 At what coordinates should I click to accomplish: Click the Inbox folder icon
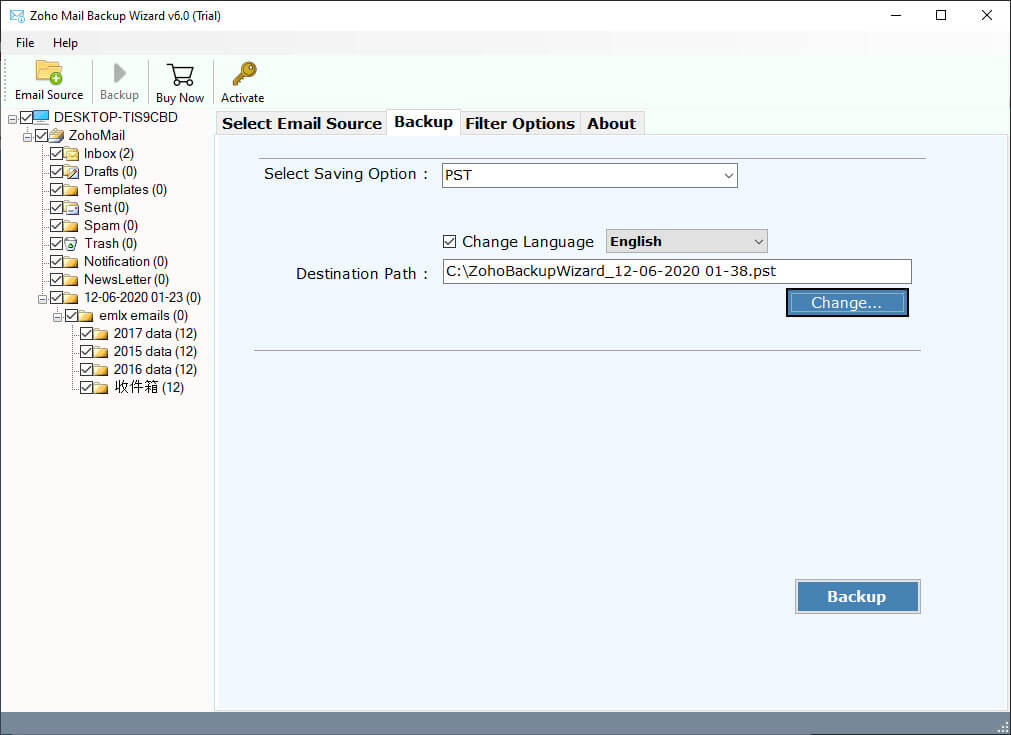tap(72, 153)
